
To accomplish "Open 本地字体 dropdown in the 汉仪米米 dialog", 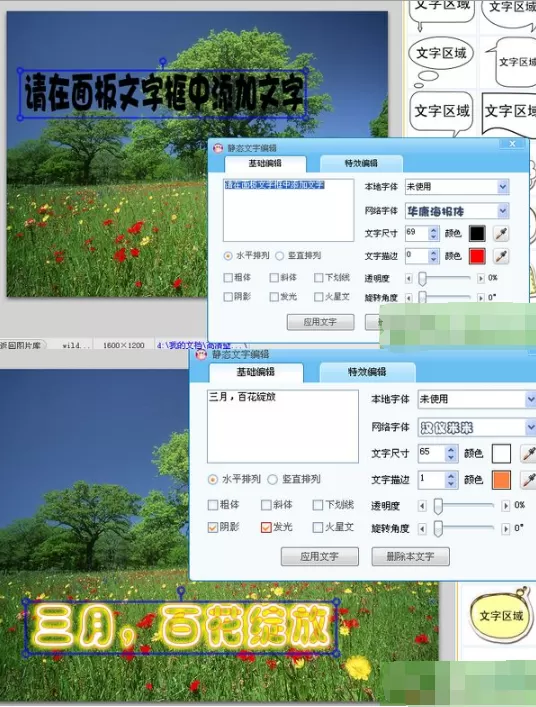I will [531, 399].
